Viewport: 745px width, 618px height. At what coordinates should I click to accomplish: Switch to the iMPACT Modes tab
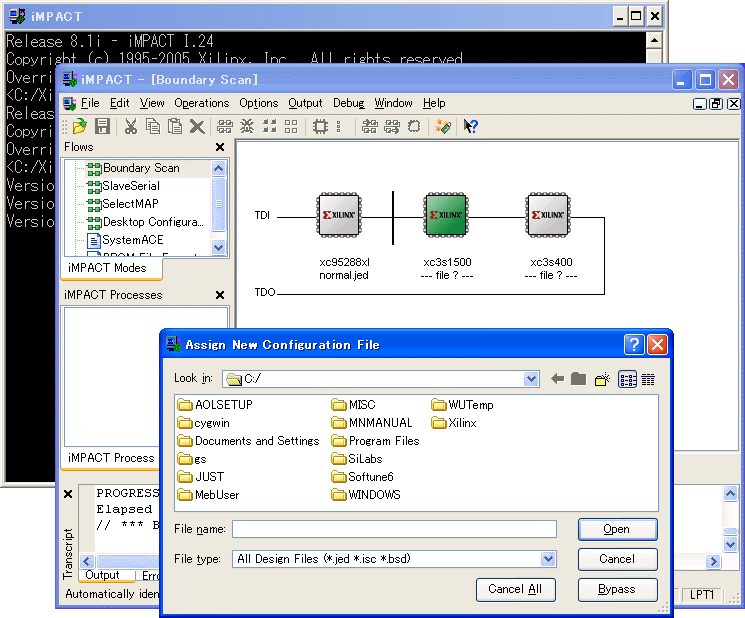(107, 268)
